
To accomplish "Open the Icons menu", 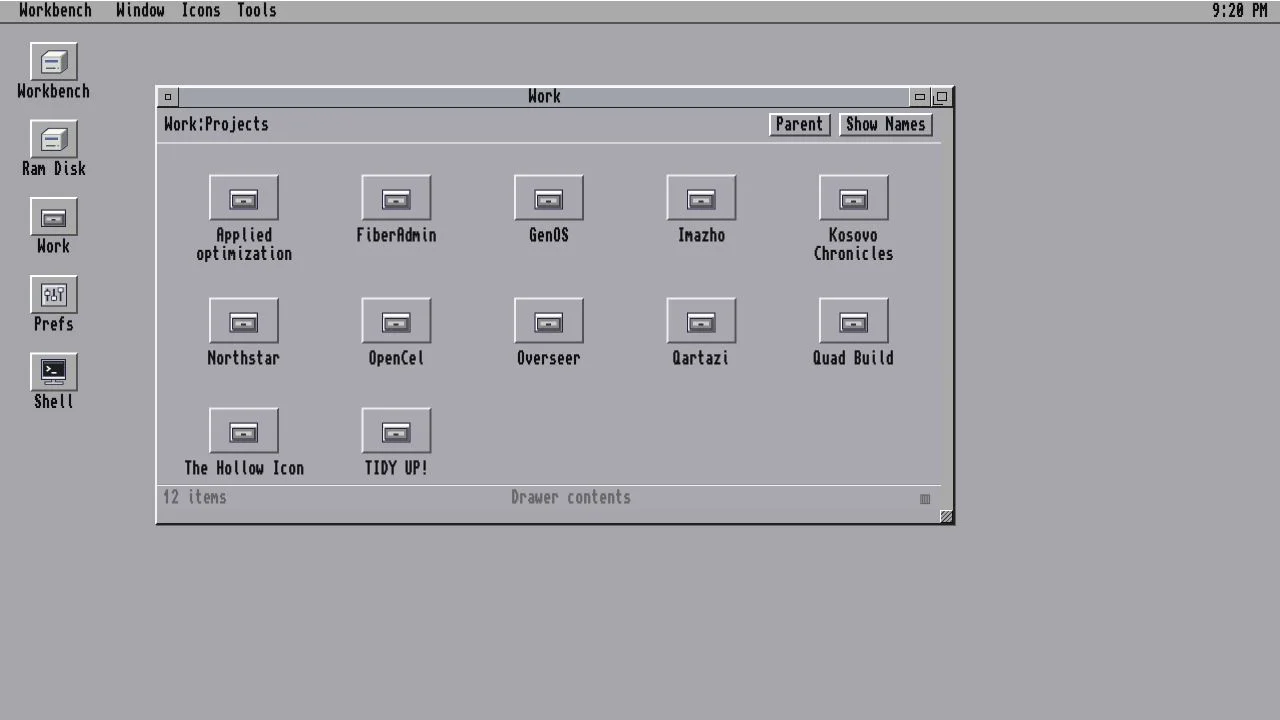I will (201, 10).
